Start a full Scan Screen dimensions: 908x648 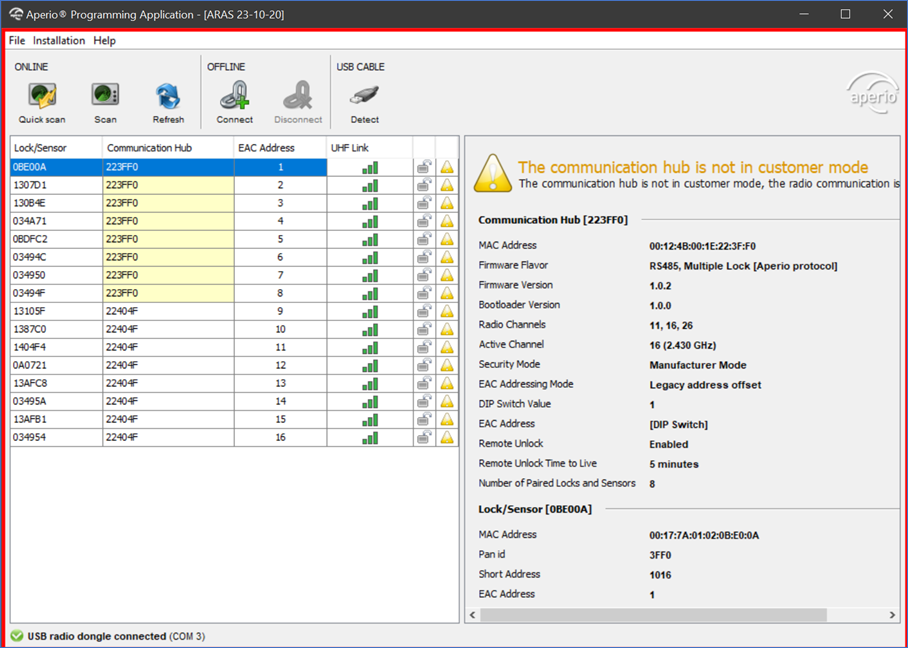[x=105, y=102]
